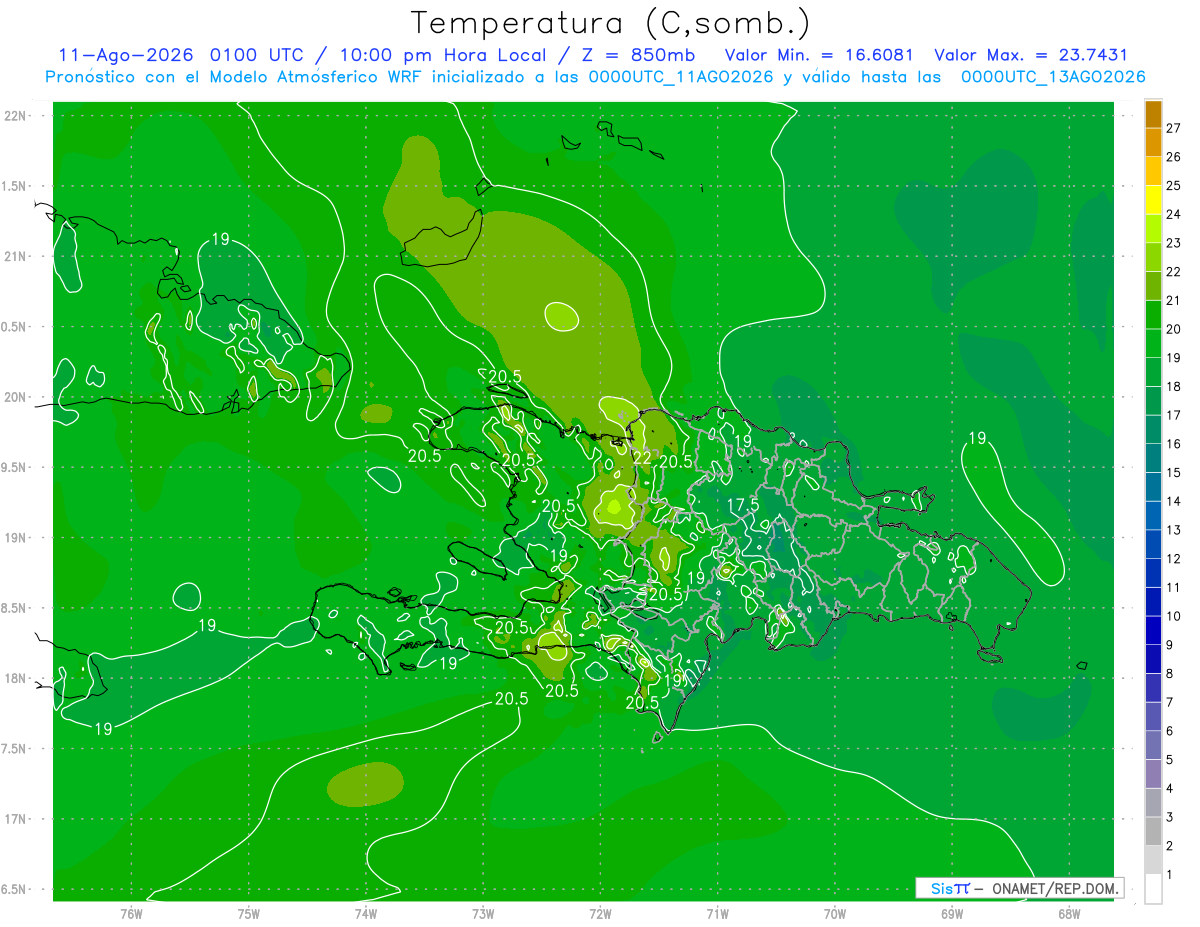Viewport: 1200px width, 927px height.
Task: Click the '73W' longitude axis label
Action: pos(483,913)
